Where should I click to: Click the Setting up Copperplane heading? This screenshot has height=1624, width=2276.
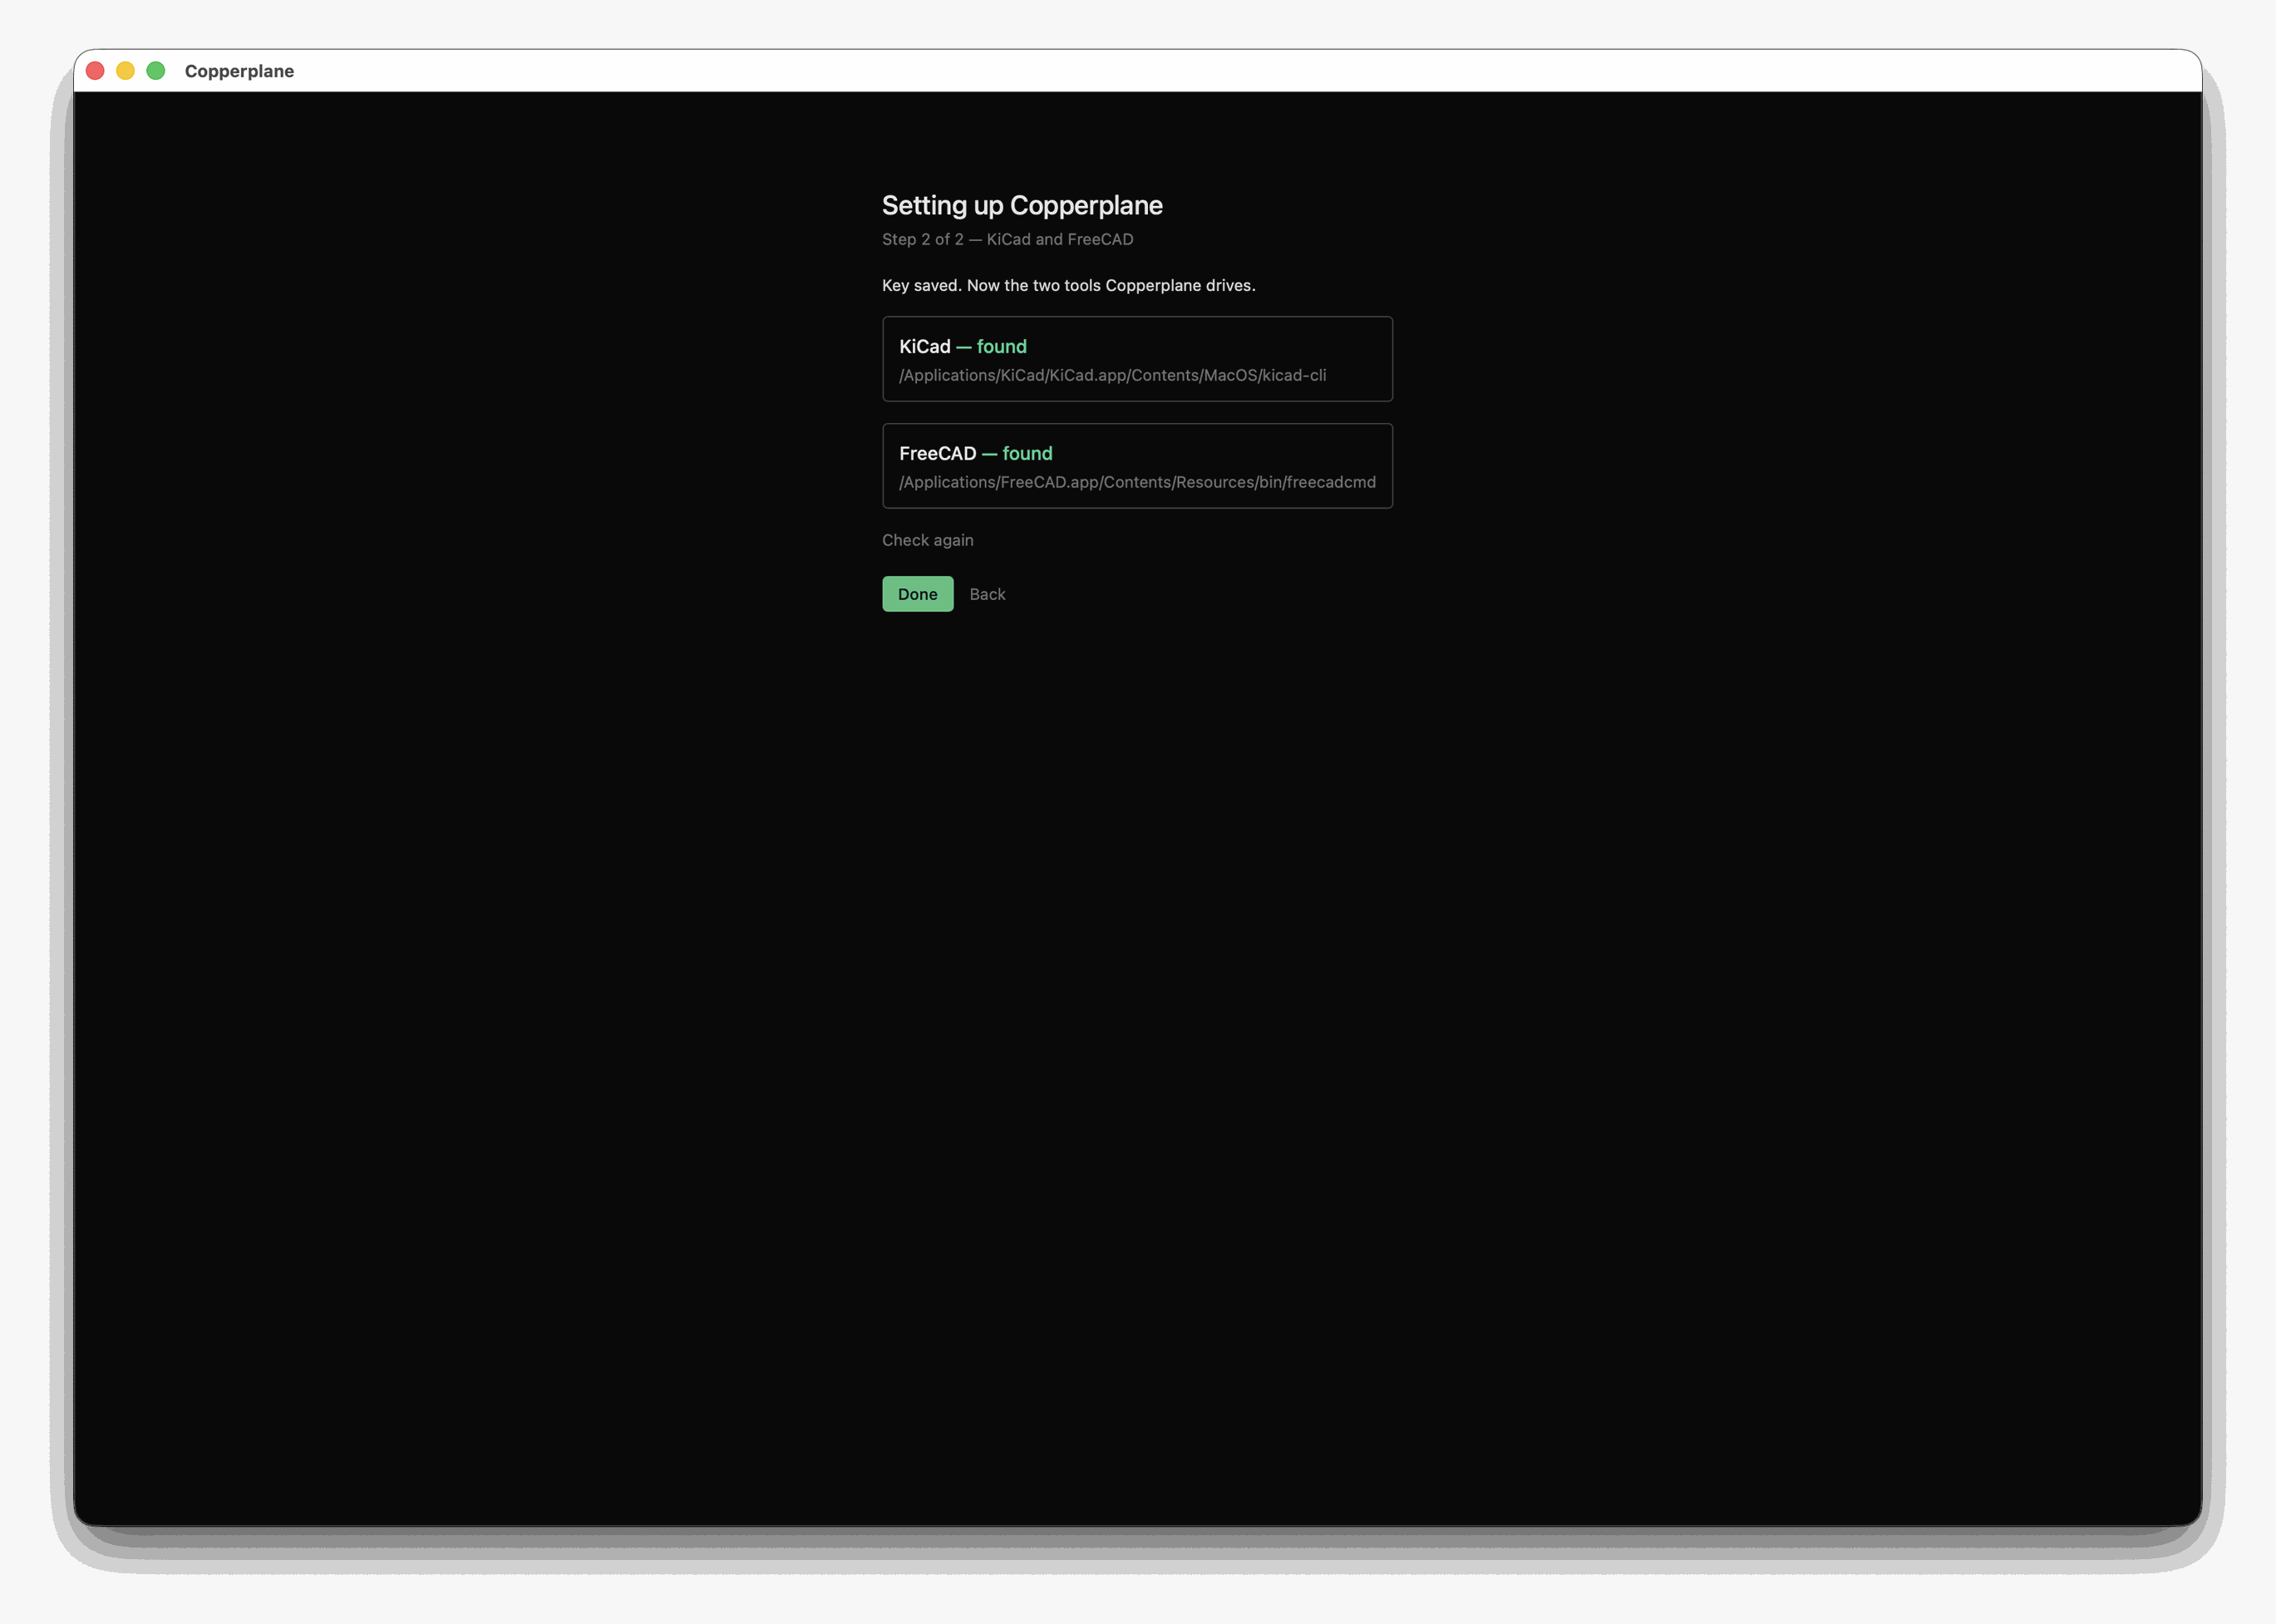point(1022,205)
